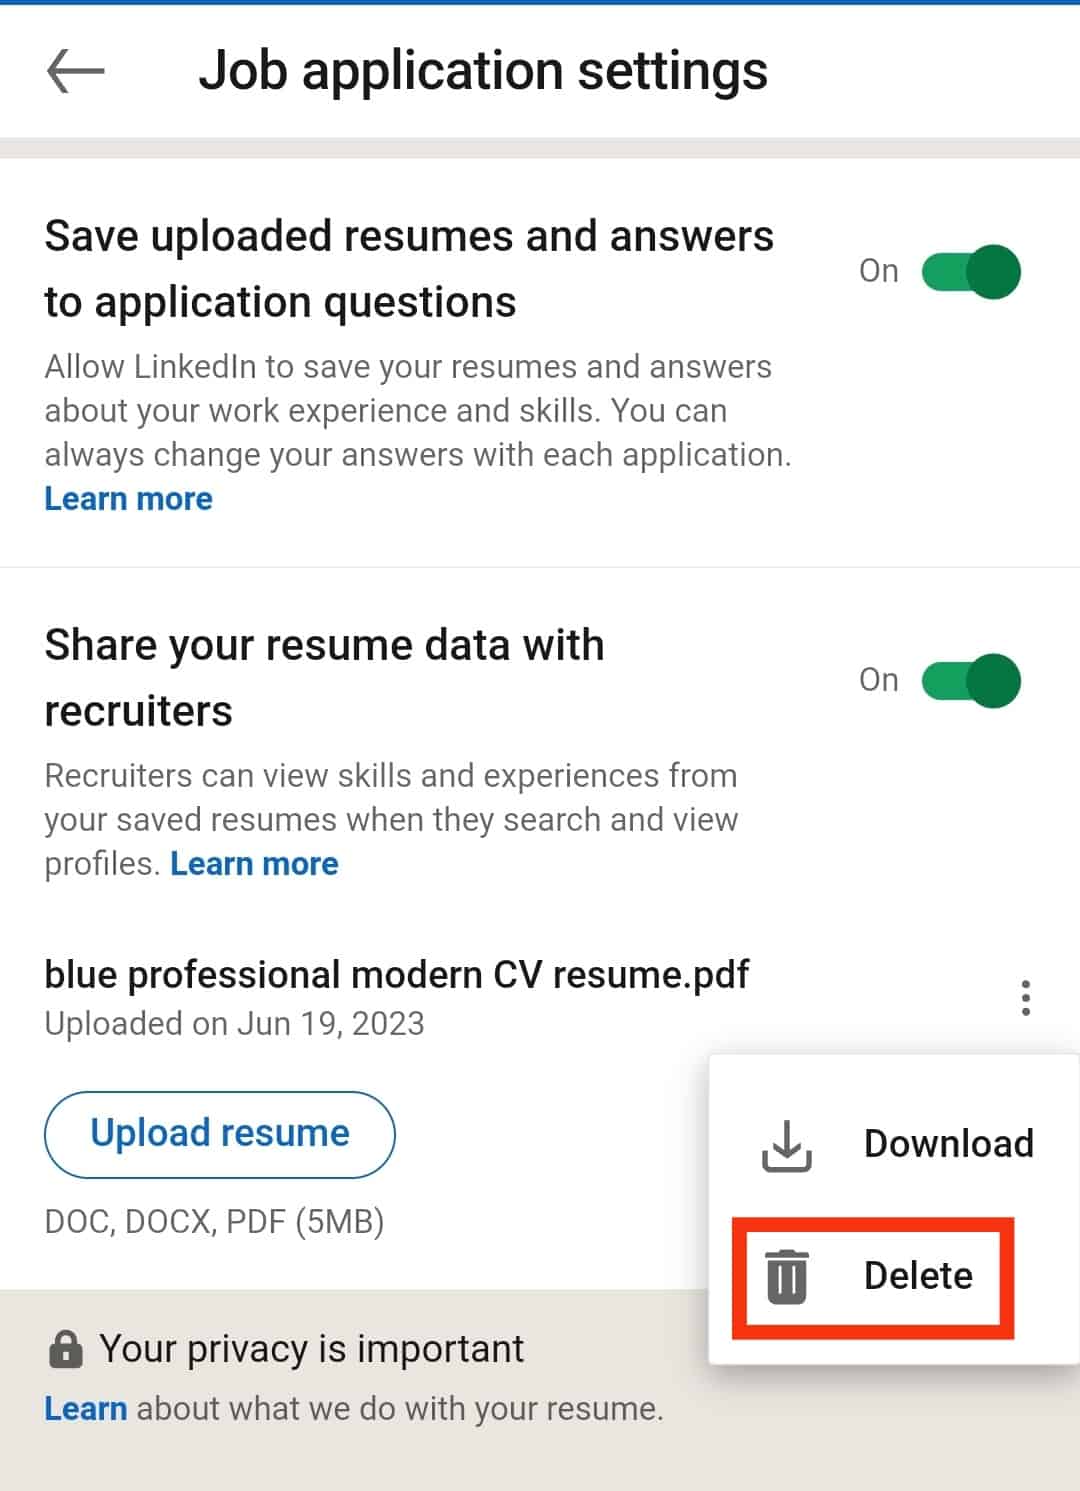Click the Uploaded on Jun 19, 2023 text
Image resolution: width=1080 pixels, height=1491 pixels.
pos(234,1023)
